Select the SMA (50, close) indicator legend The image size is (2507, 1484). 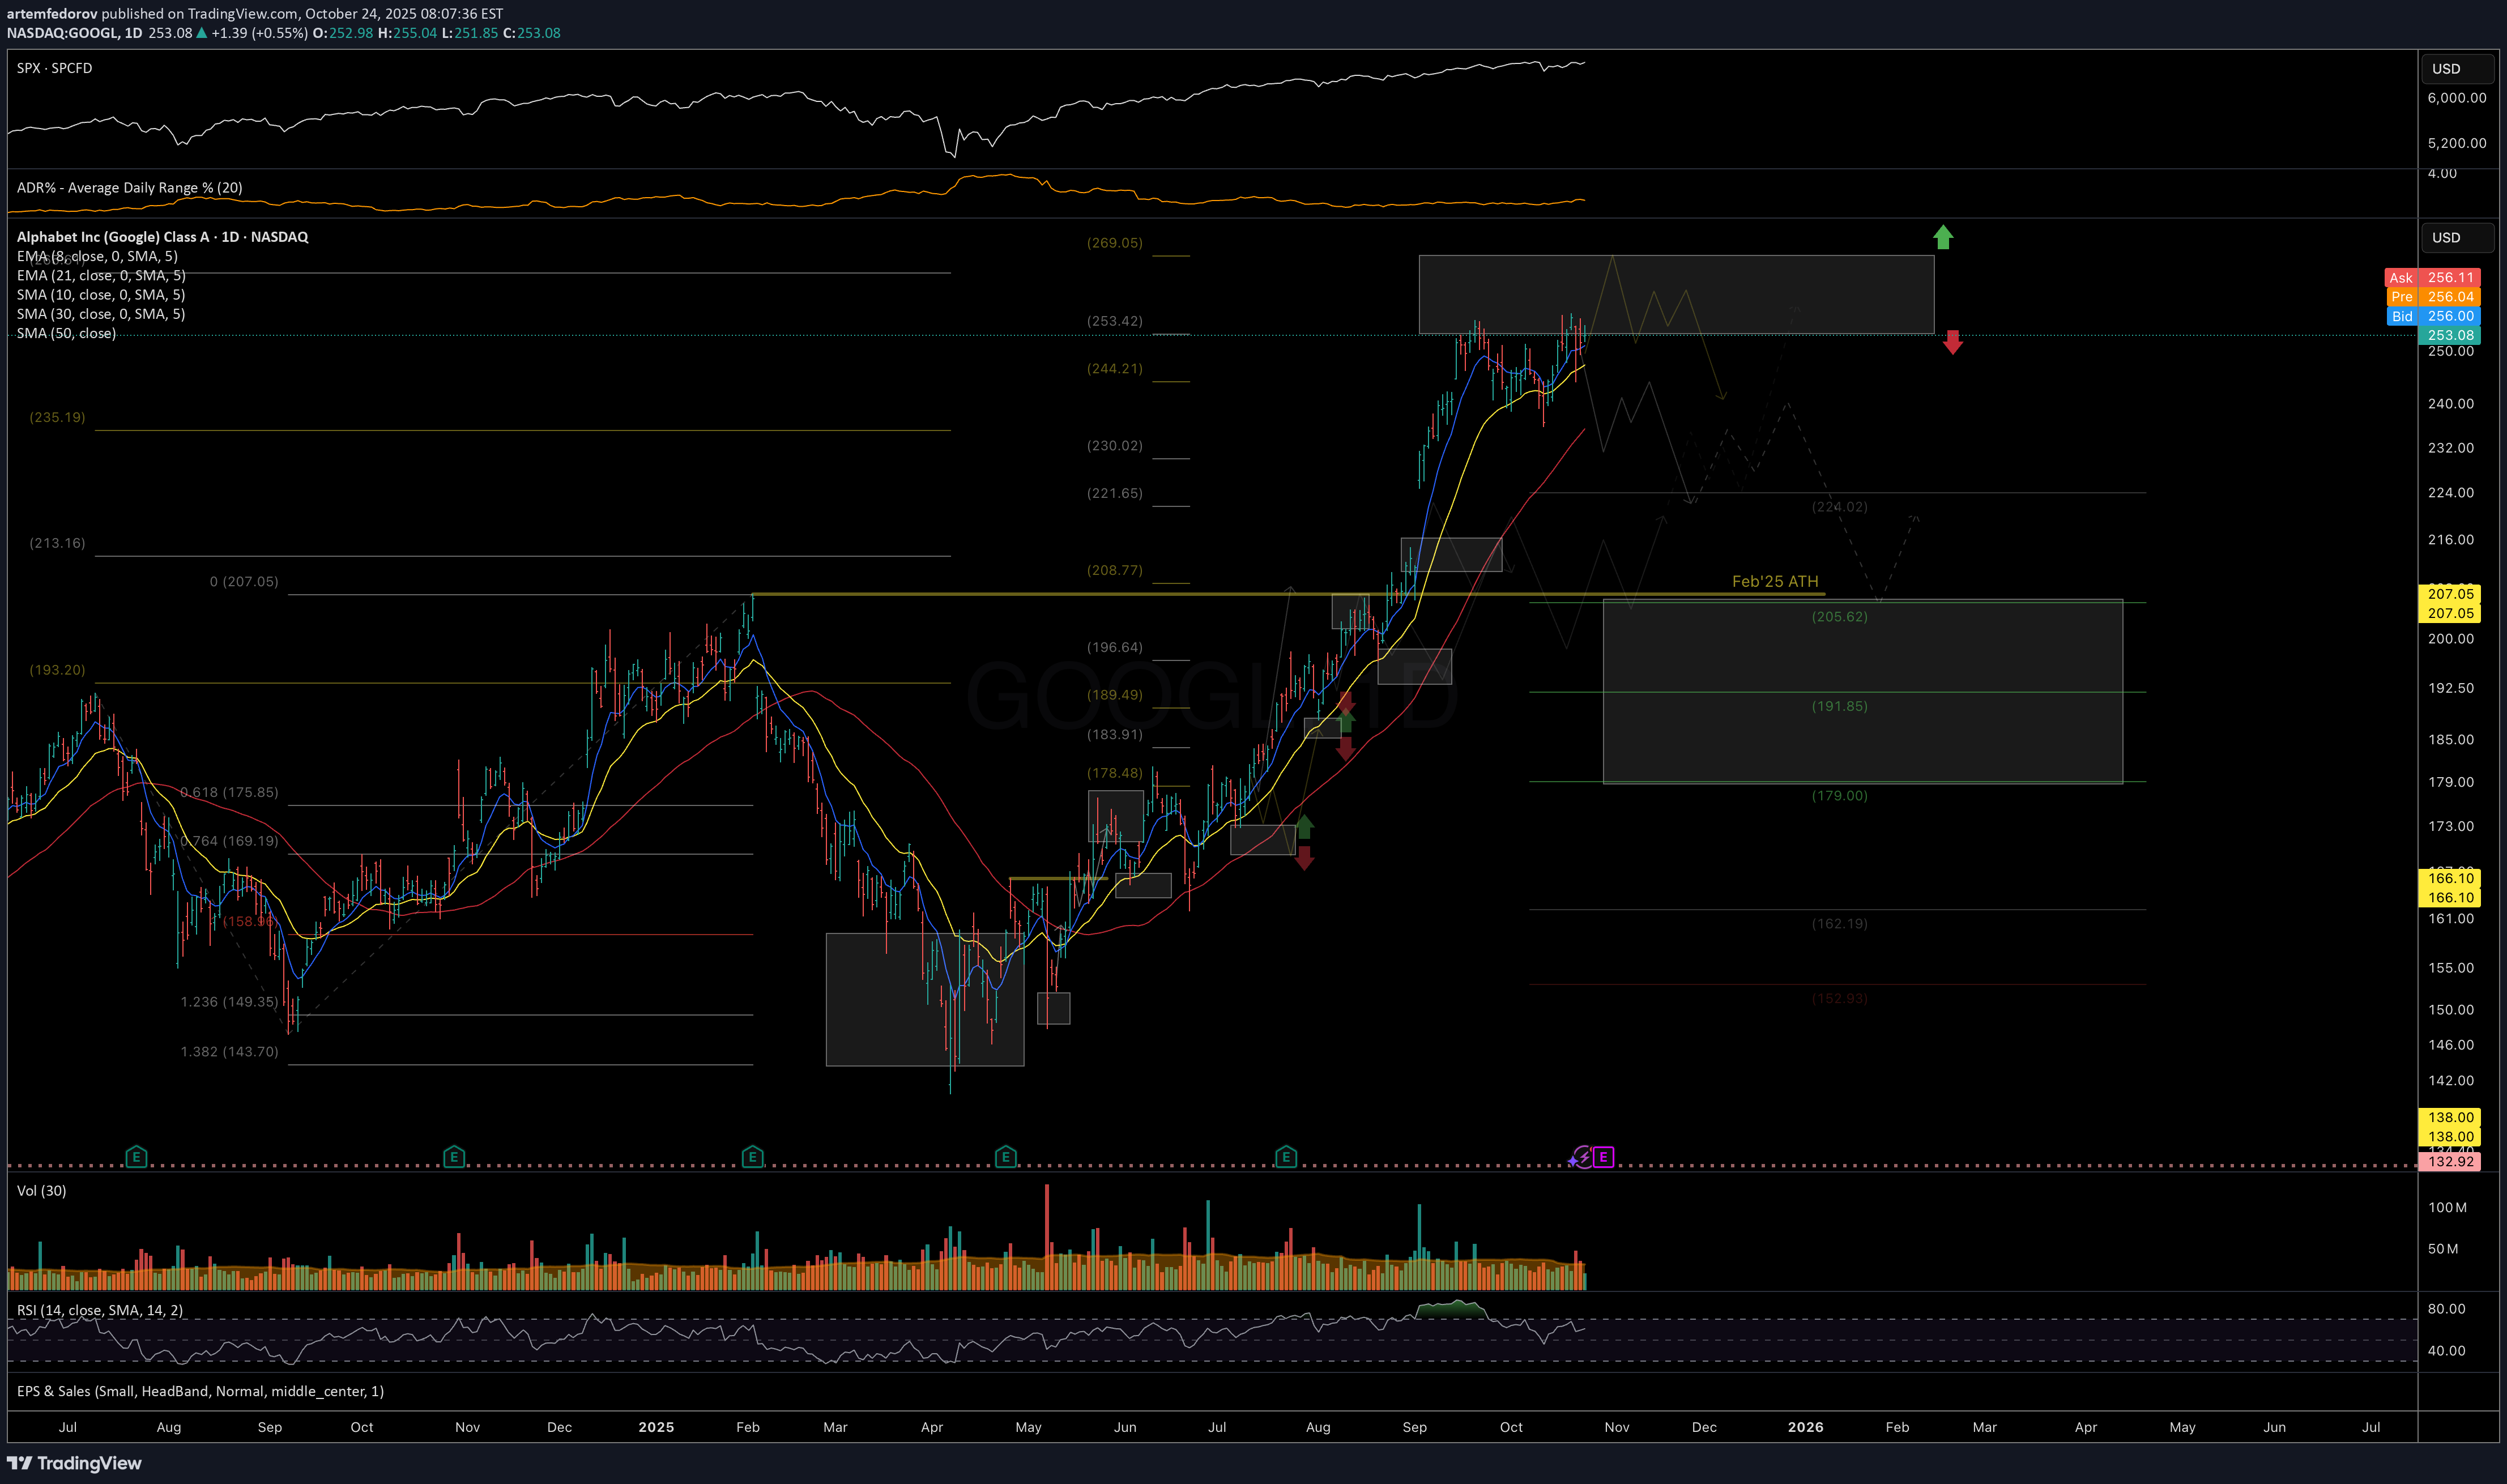(66, 333)
